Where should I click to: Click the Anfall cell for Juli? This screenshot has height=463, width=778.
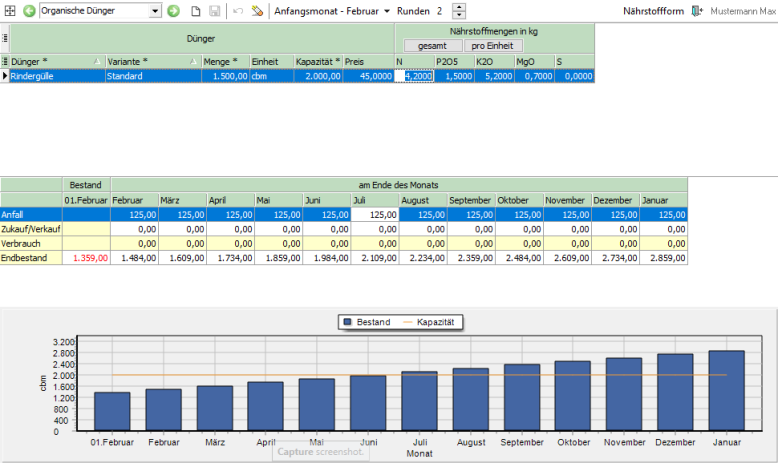[374, 214]
